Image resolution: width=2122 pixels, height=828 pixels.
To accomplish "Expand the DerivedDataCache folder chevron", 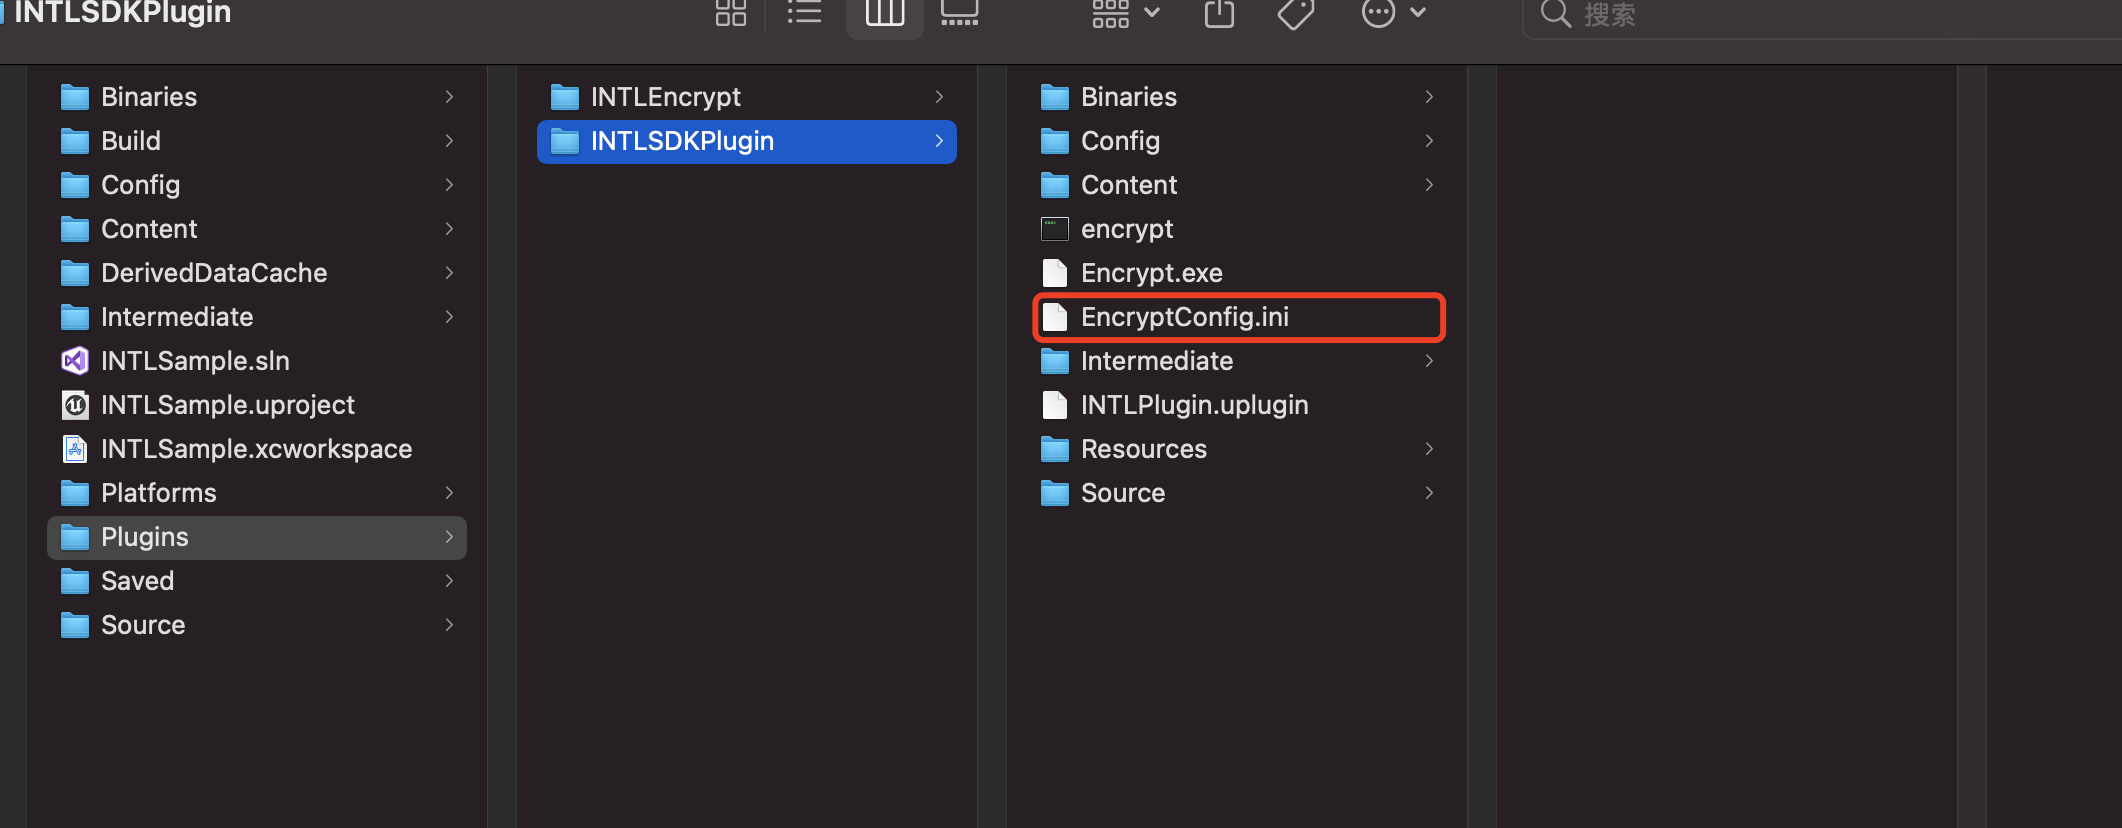I will (x=449, y=273).
